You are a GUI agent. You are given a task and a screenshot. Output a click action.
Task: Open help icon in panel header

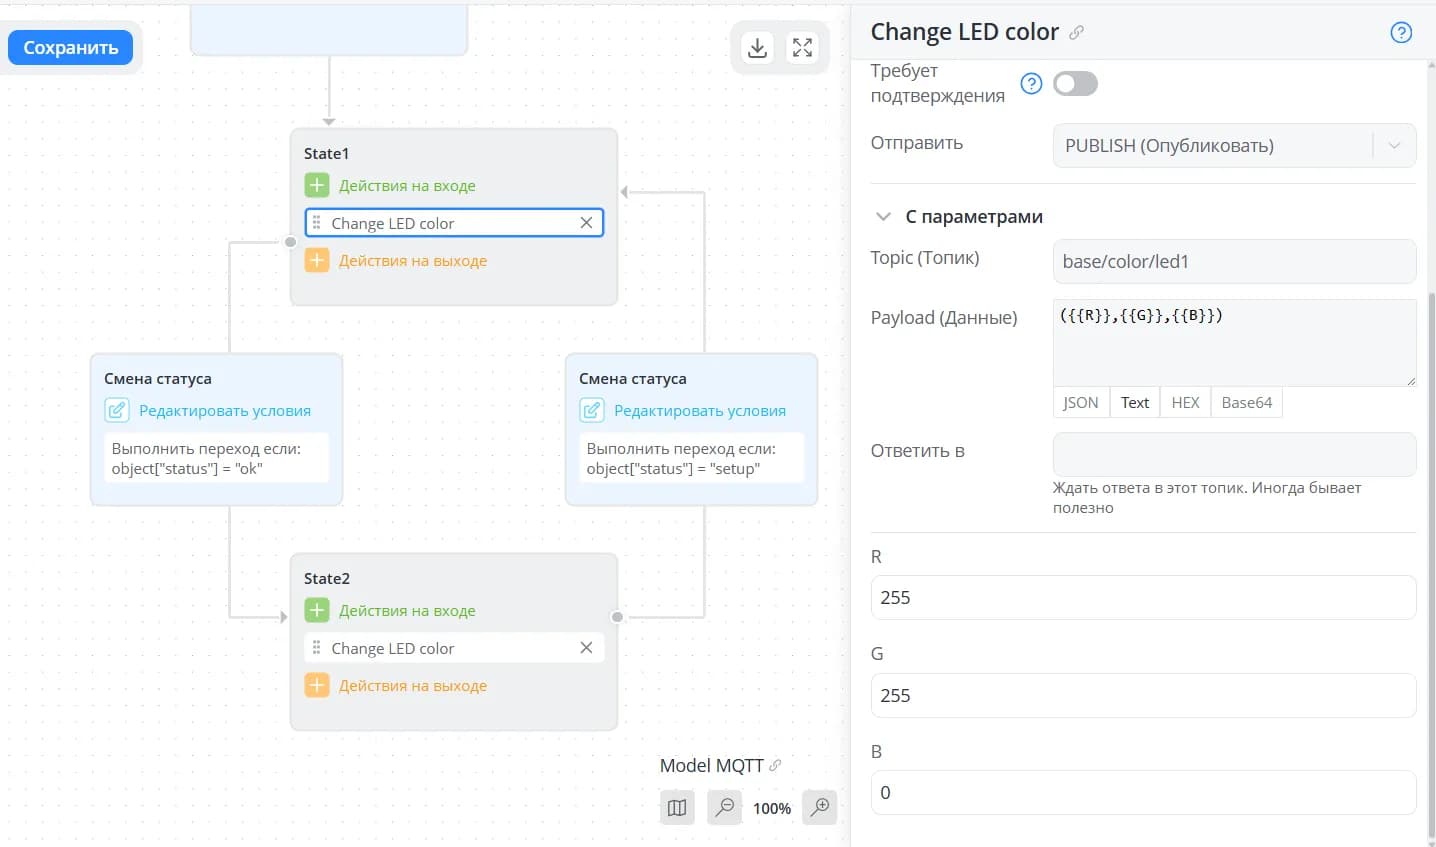[1401, 32]
